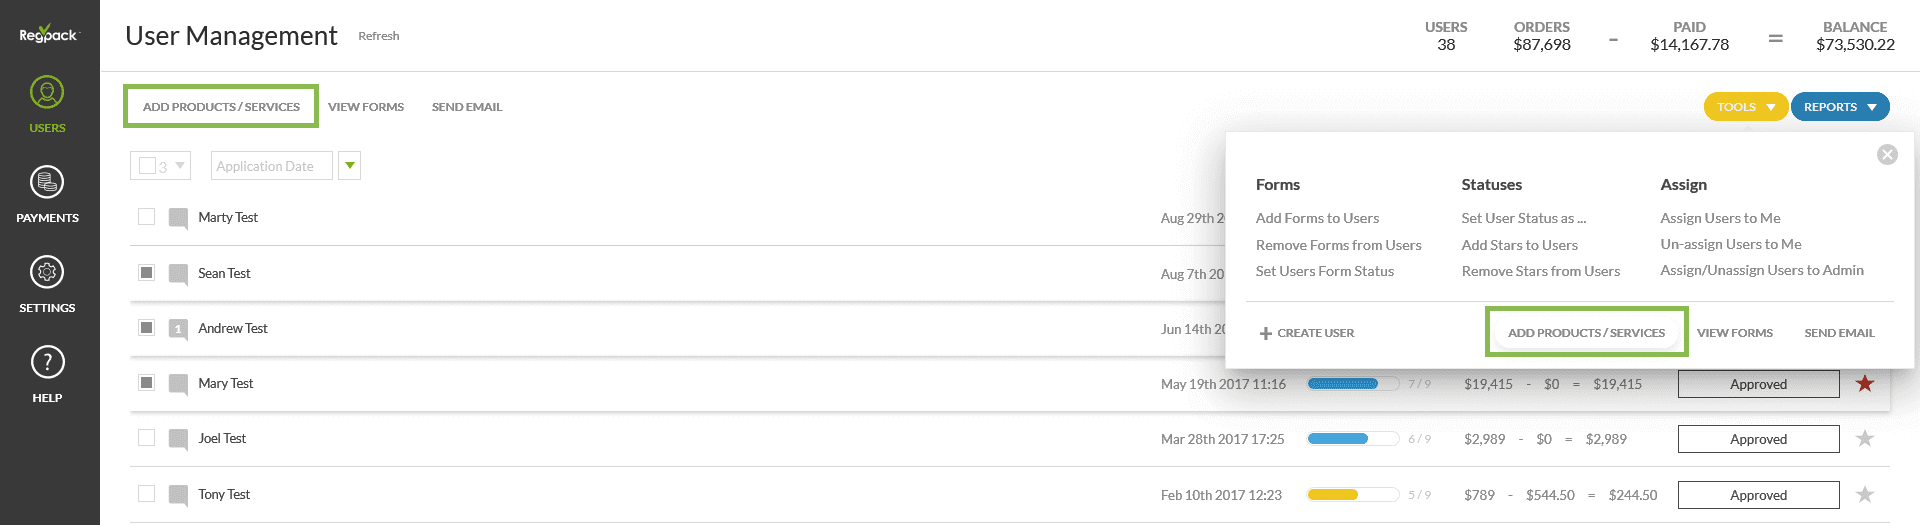Viewport: 1920px width, 525px height.
Task: Click Create User in popup
Action: (1306, 333)
